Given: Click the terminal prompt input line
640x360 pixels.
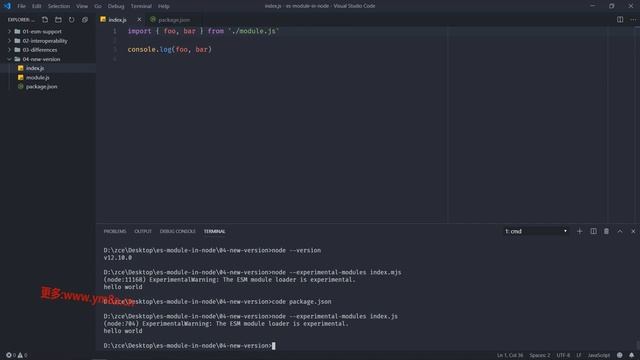Looking at the screenshot, I should click(189, 346).
